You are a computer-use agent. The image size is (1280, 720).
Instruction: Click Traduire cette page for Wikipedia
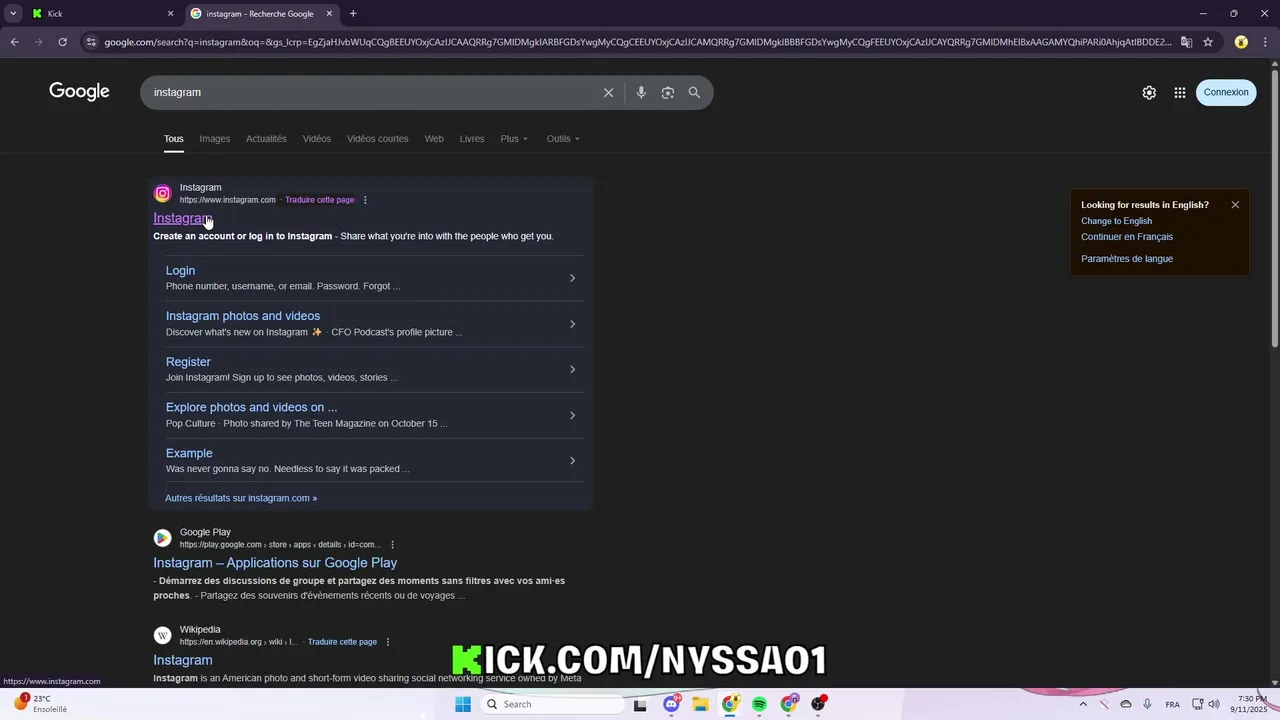click(342, 642)
